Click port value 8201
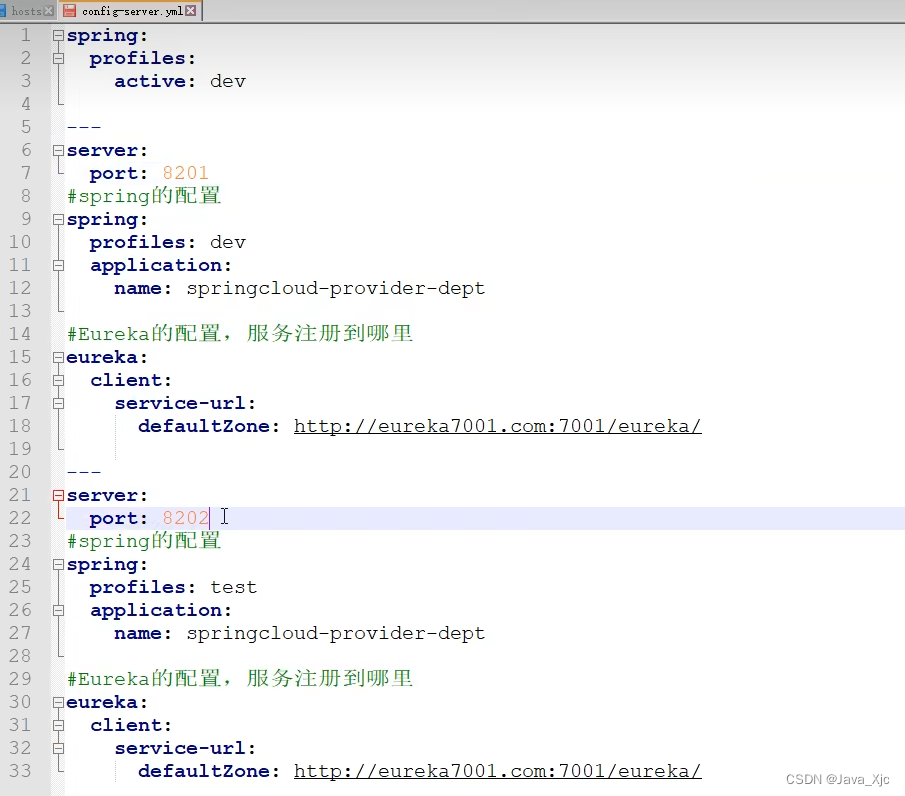Image resolution: width=905 pixels, height=796 pixels. pyautogui.click(x=185, y=173)
